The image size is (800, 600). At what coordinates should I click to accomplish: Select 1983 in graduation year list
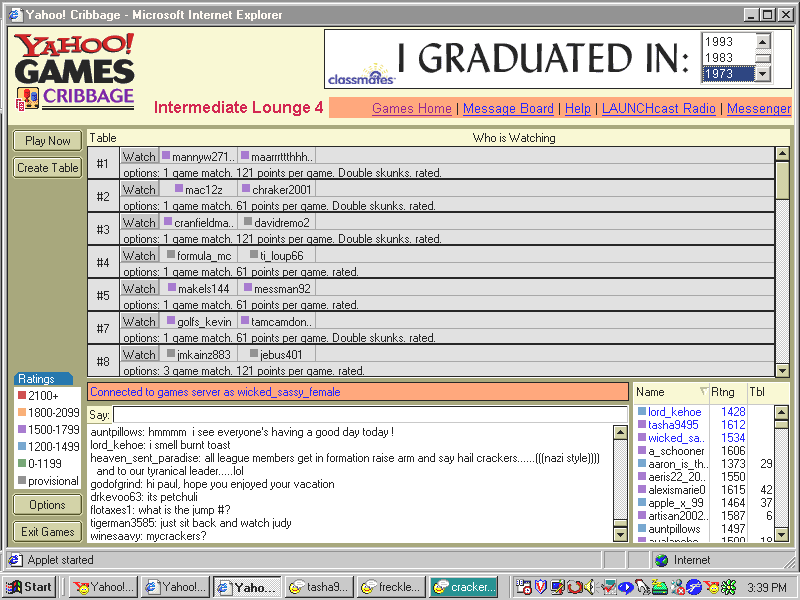point(728,58)
